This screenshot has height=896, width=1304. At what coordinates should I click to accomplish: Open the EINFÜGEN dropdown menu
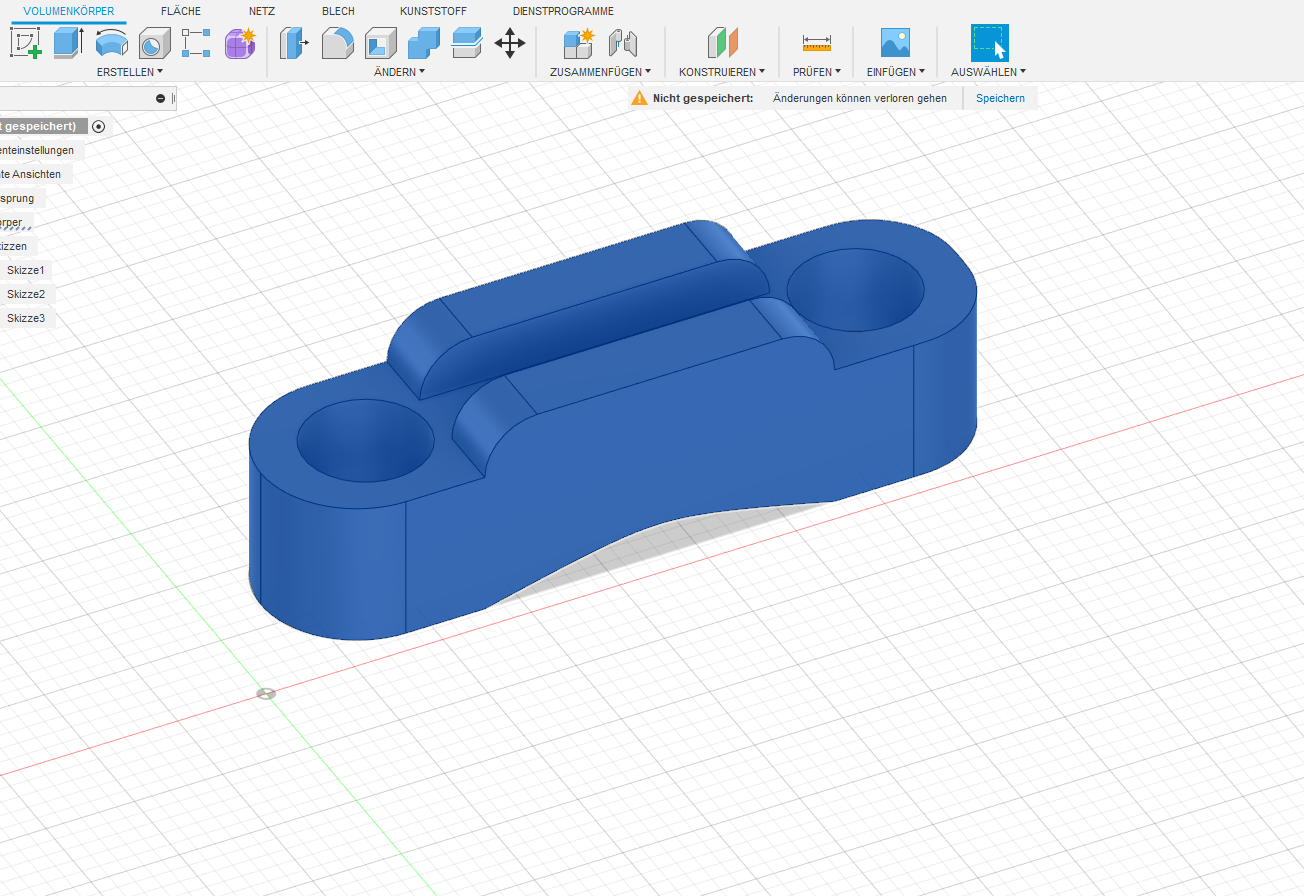point(896,72)
